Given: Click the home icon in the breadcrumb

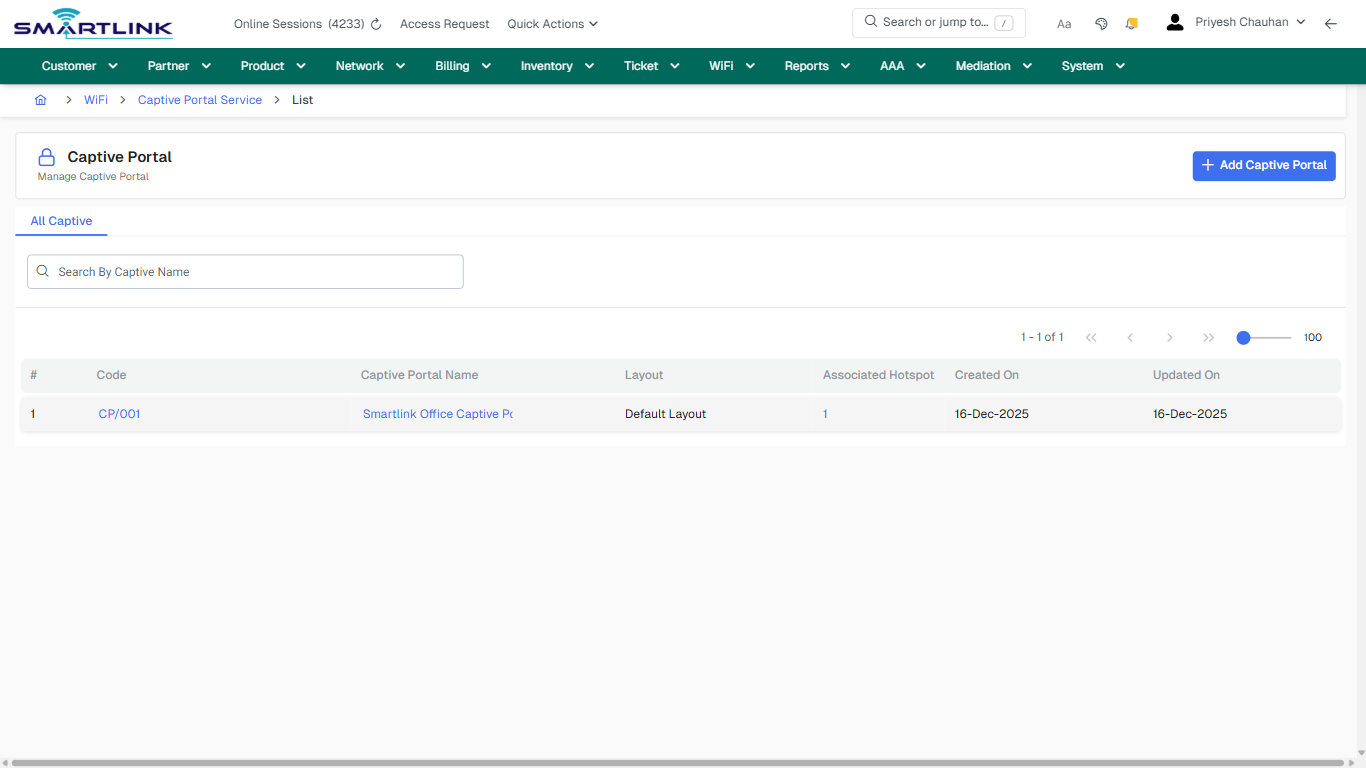Looking at the screenshot, I should 40,100.
